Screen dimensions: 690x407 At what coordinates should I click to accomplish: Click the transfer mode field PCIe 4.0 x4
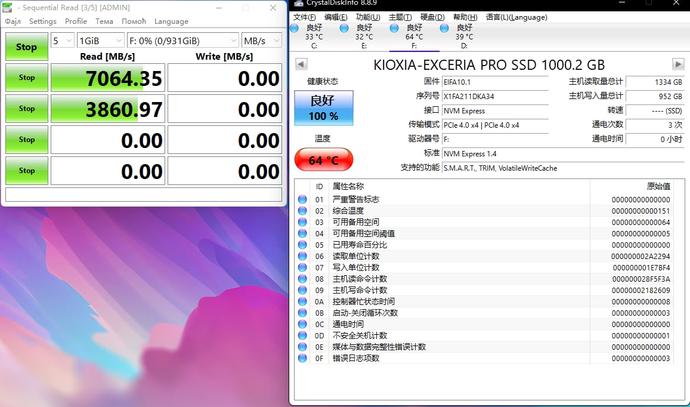coord(495,125)
